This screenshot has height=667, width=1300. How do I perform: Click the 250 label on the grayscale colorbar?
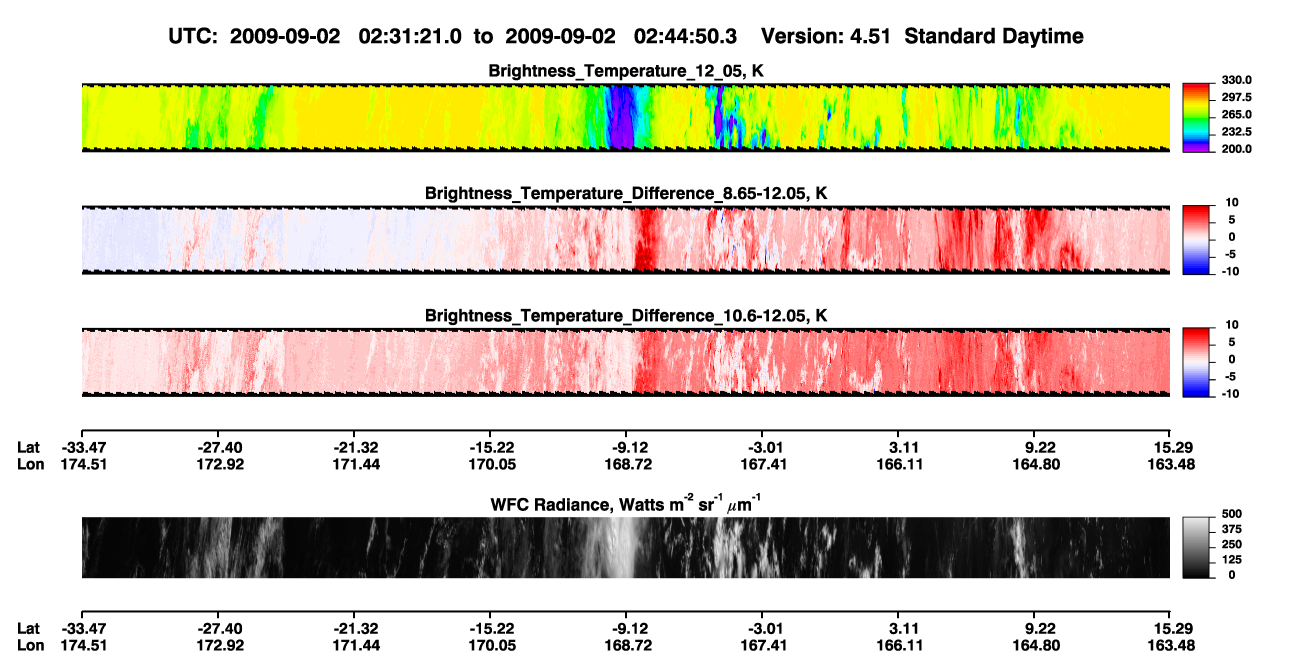tap(1231, 545)
